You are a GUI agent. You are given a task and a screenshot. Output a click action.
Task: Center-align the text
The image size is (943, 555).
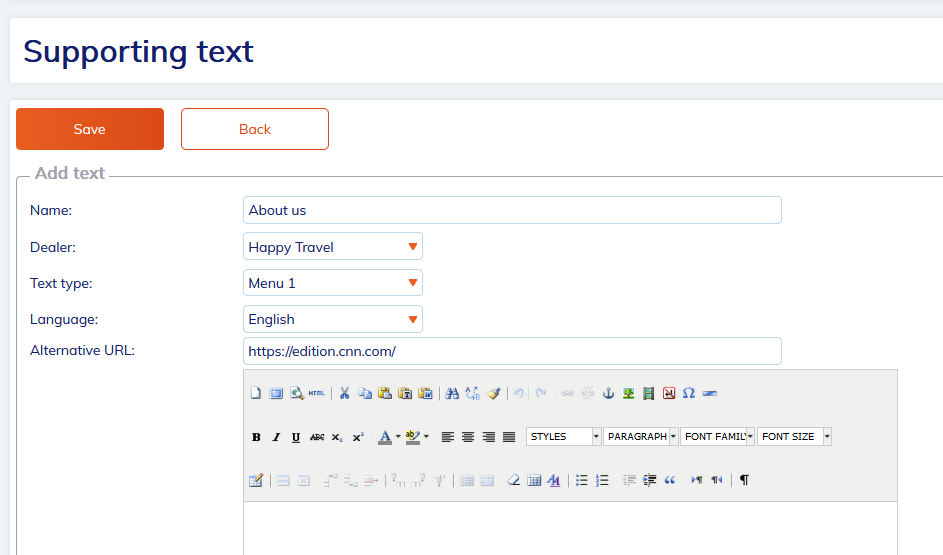468,437
